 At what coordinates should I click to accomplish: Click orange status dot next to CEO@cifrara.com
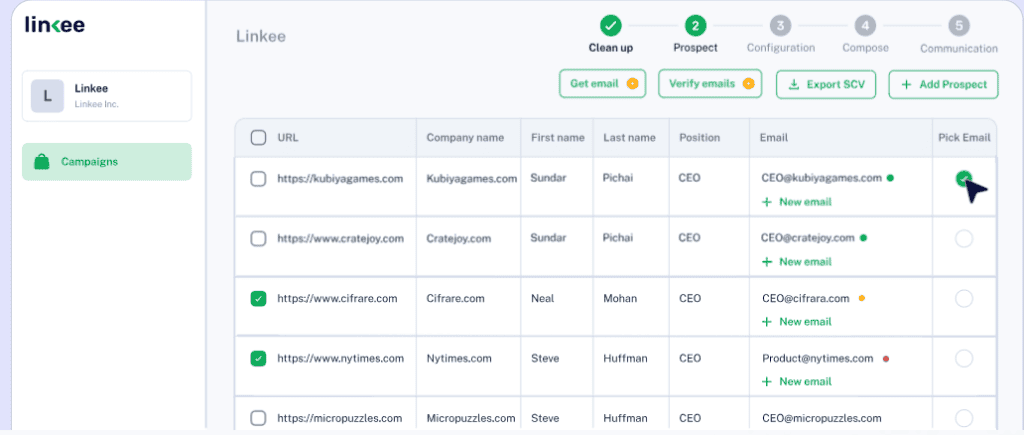point(861,298)
